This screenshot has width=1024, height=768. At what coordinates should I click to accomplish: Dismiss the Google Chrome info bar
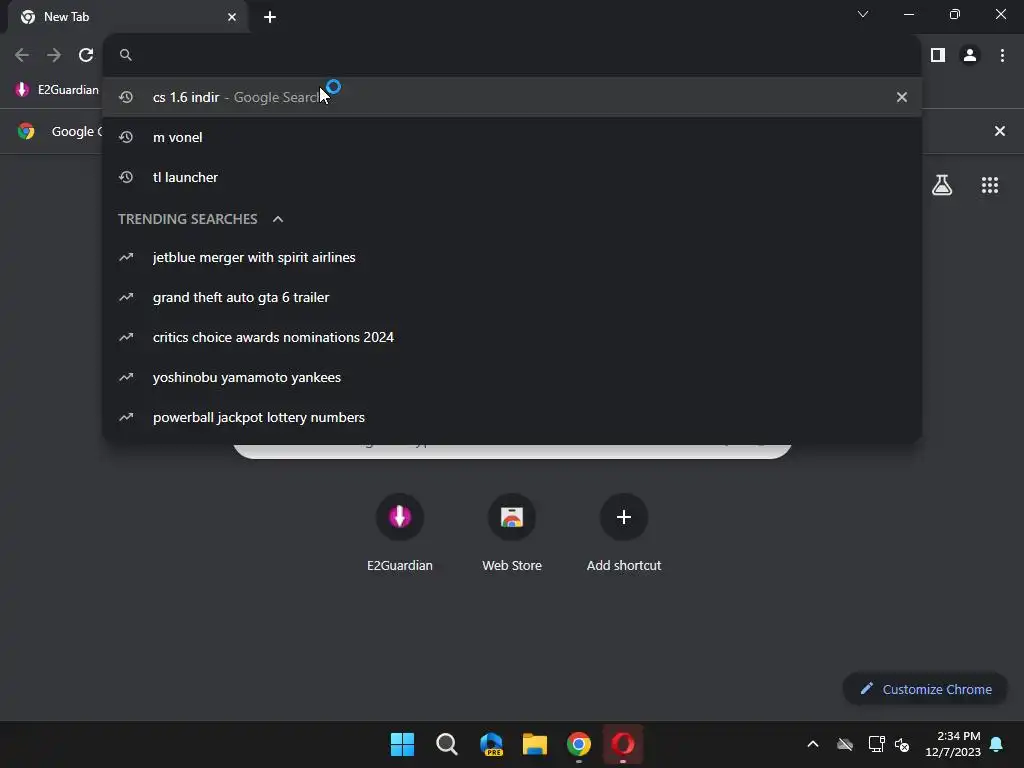(x=1000, y=131)
